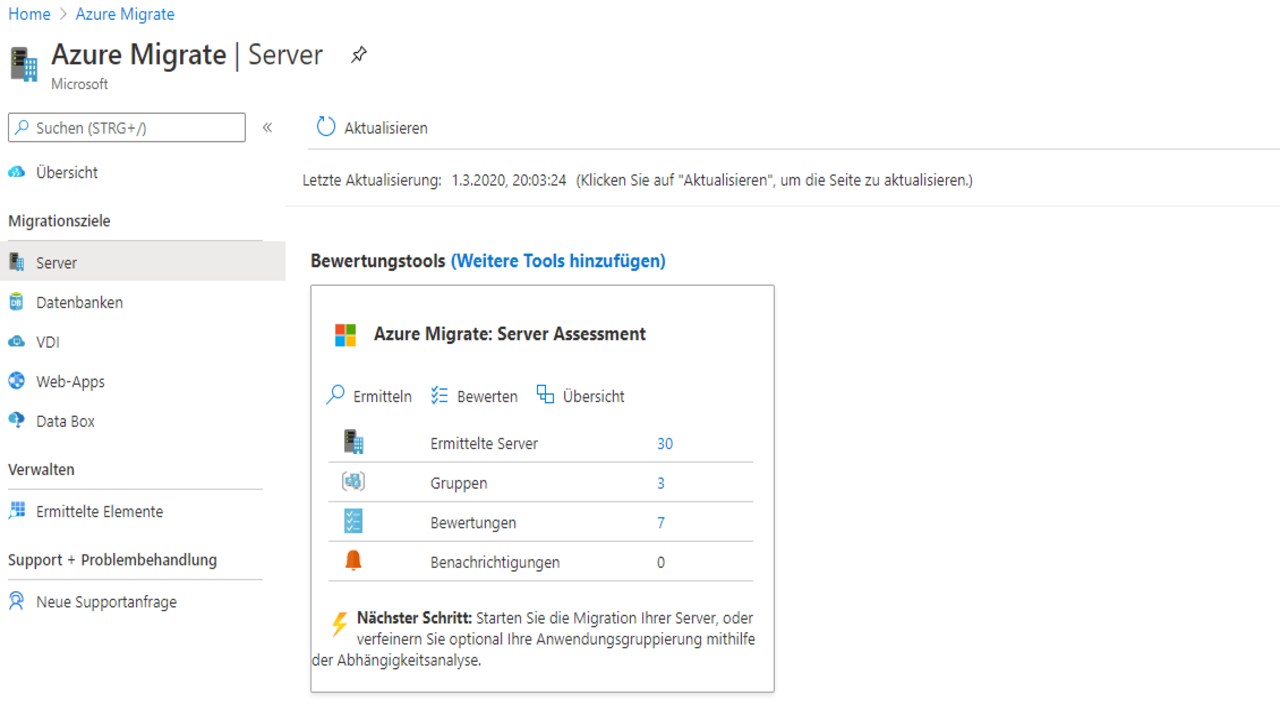1280x720 pixels.
Task: Open the 30 discovered servers count
Action: tap(665, 443)
